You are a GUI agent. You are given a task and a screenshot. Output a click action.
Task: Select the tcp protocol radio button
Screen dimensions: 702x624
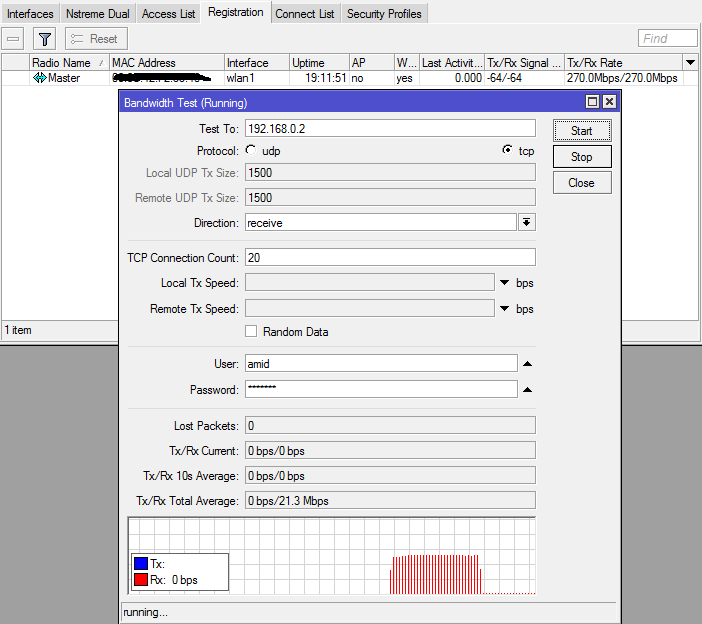(x=507, y=150)
